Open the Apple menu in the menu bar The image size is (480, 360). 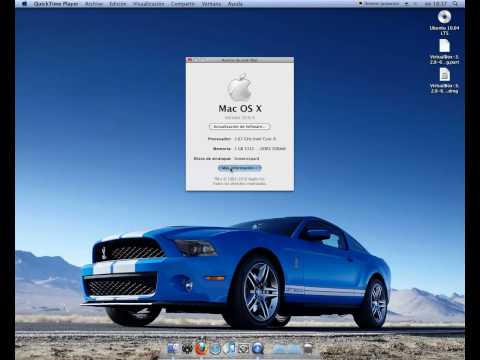pyautogui.click(x=24, y=4)
